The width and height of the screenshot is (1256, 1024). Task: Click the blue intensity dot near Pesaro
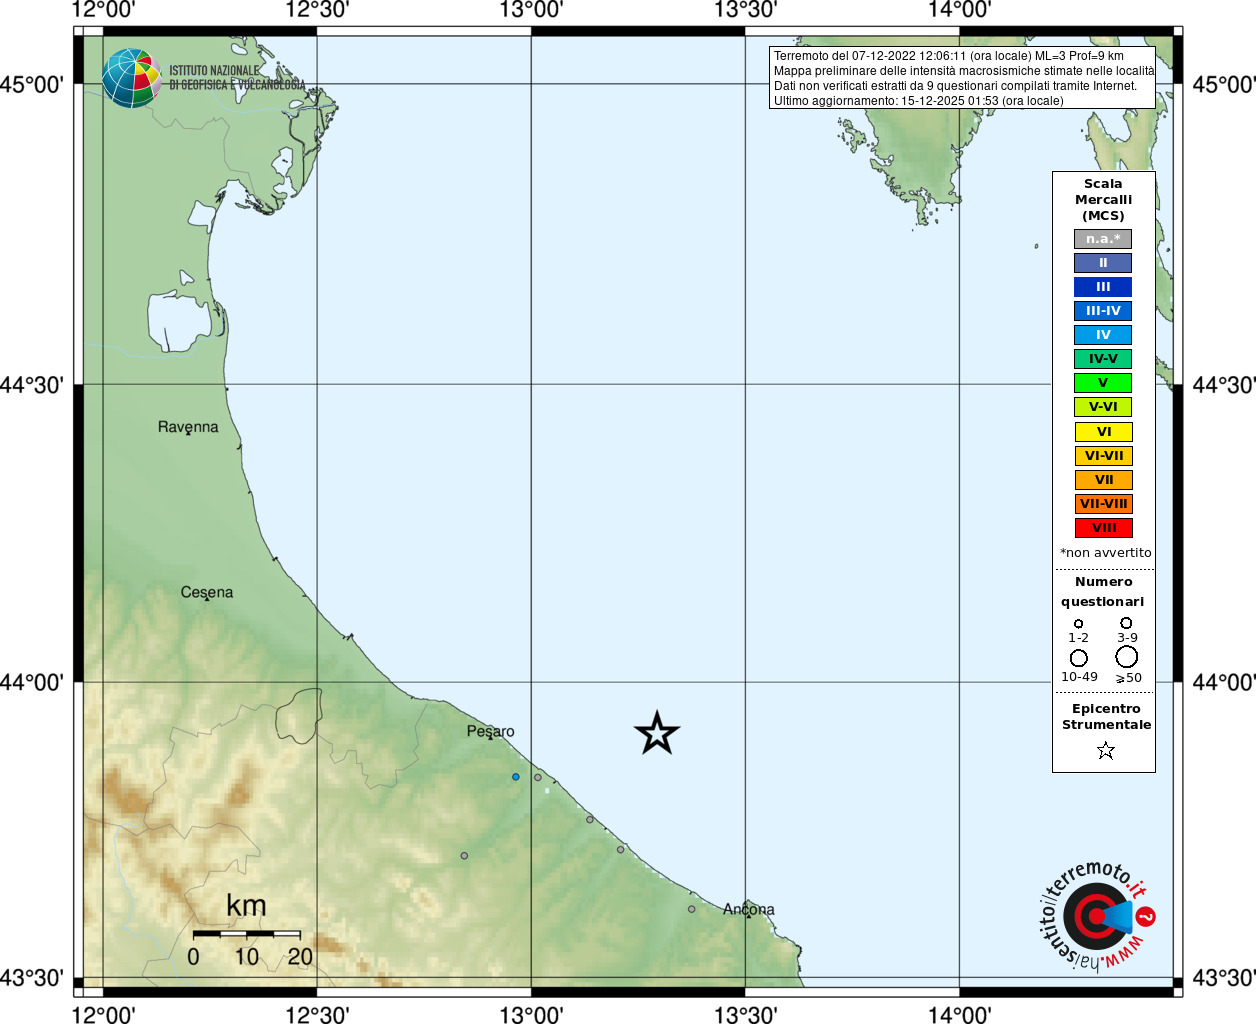(x=516, y=777)
